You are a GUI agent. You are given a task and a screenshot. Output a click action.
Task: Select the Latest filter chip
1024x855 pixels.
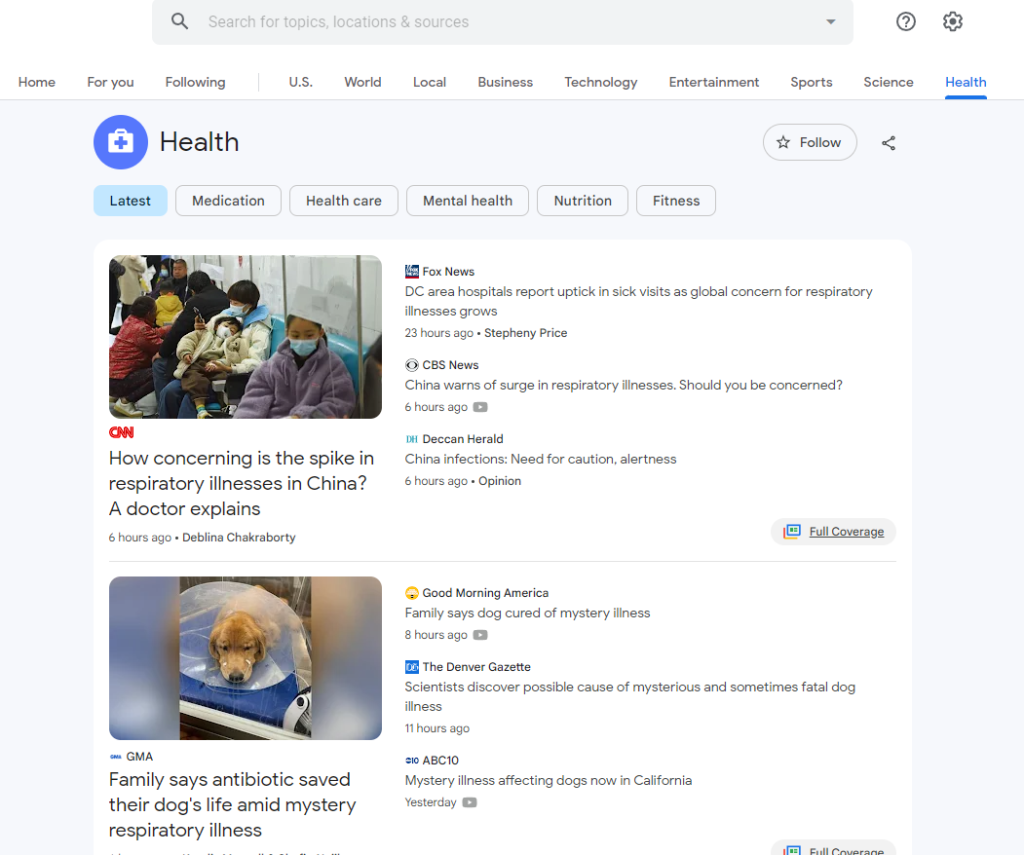pos(130,201)
